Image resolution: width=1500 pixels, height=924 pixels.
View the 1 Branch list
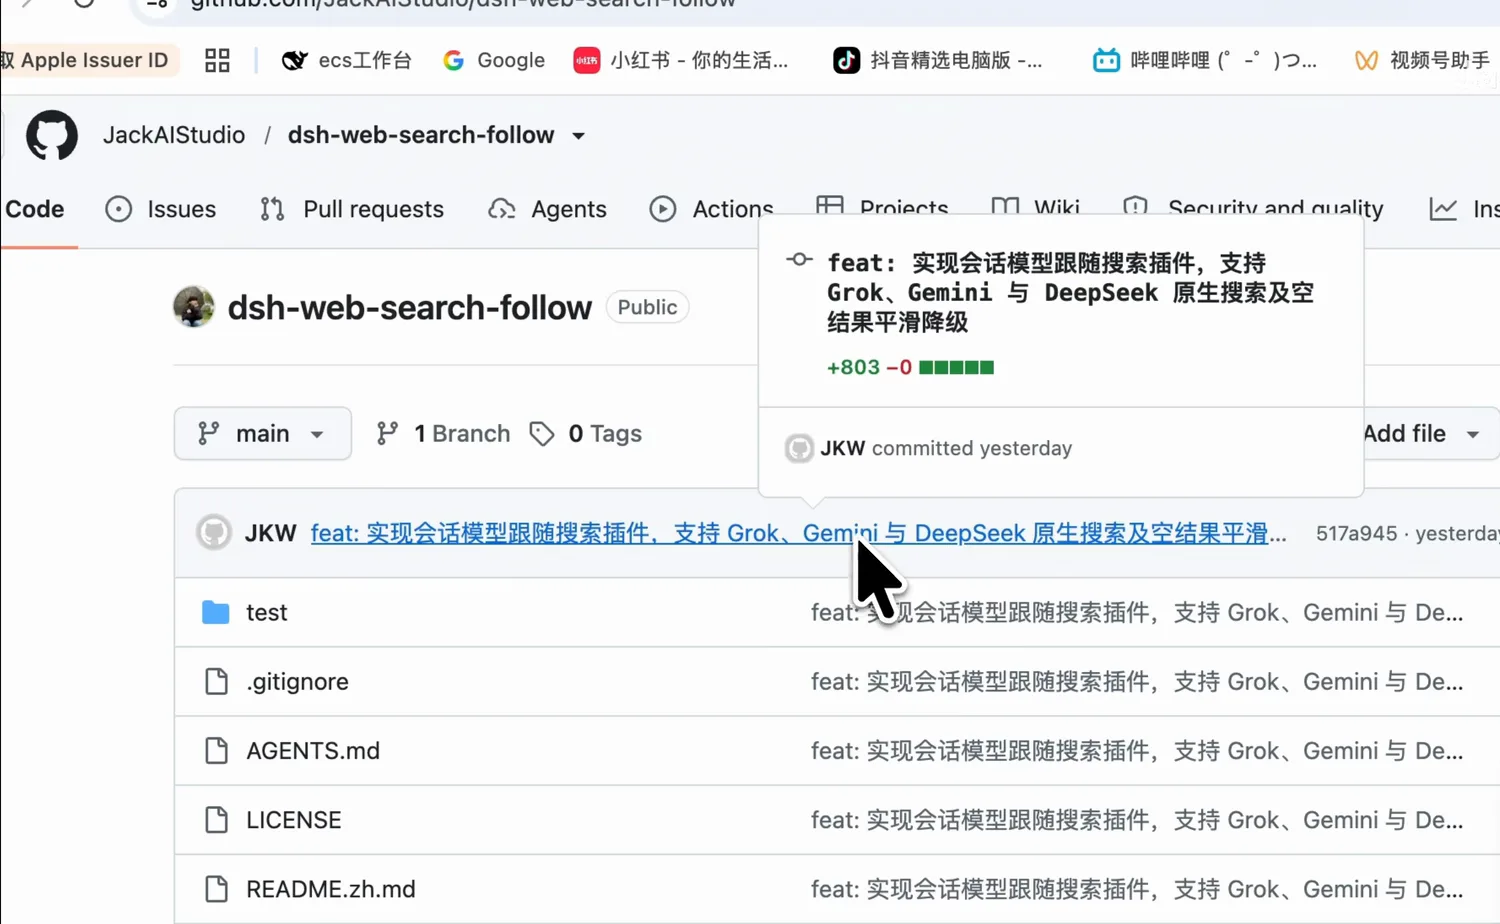point(443,433)
